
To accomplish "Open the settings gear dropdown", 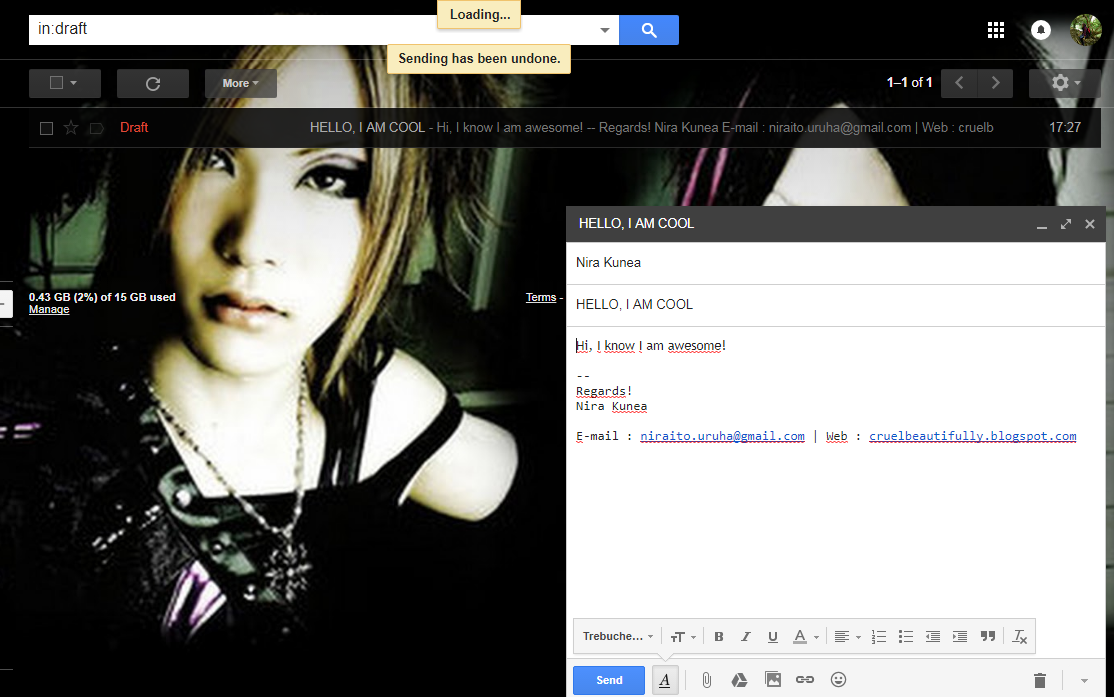I will coord(1065,83).
